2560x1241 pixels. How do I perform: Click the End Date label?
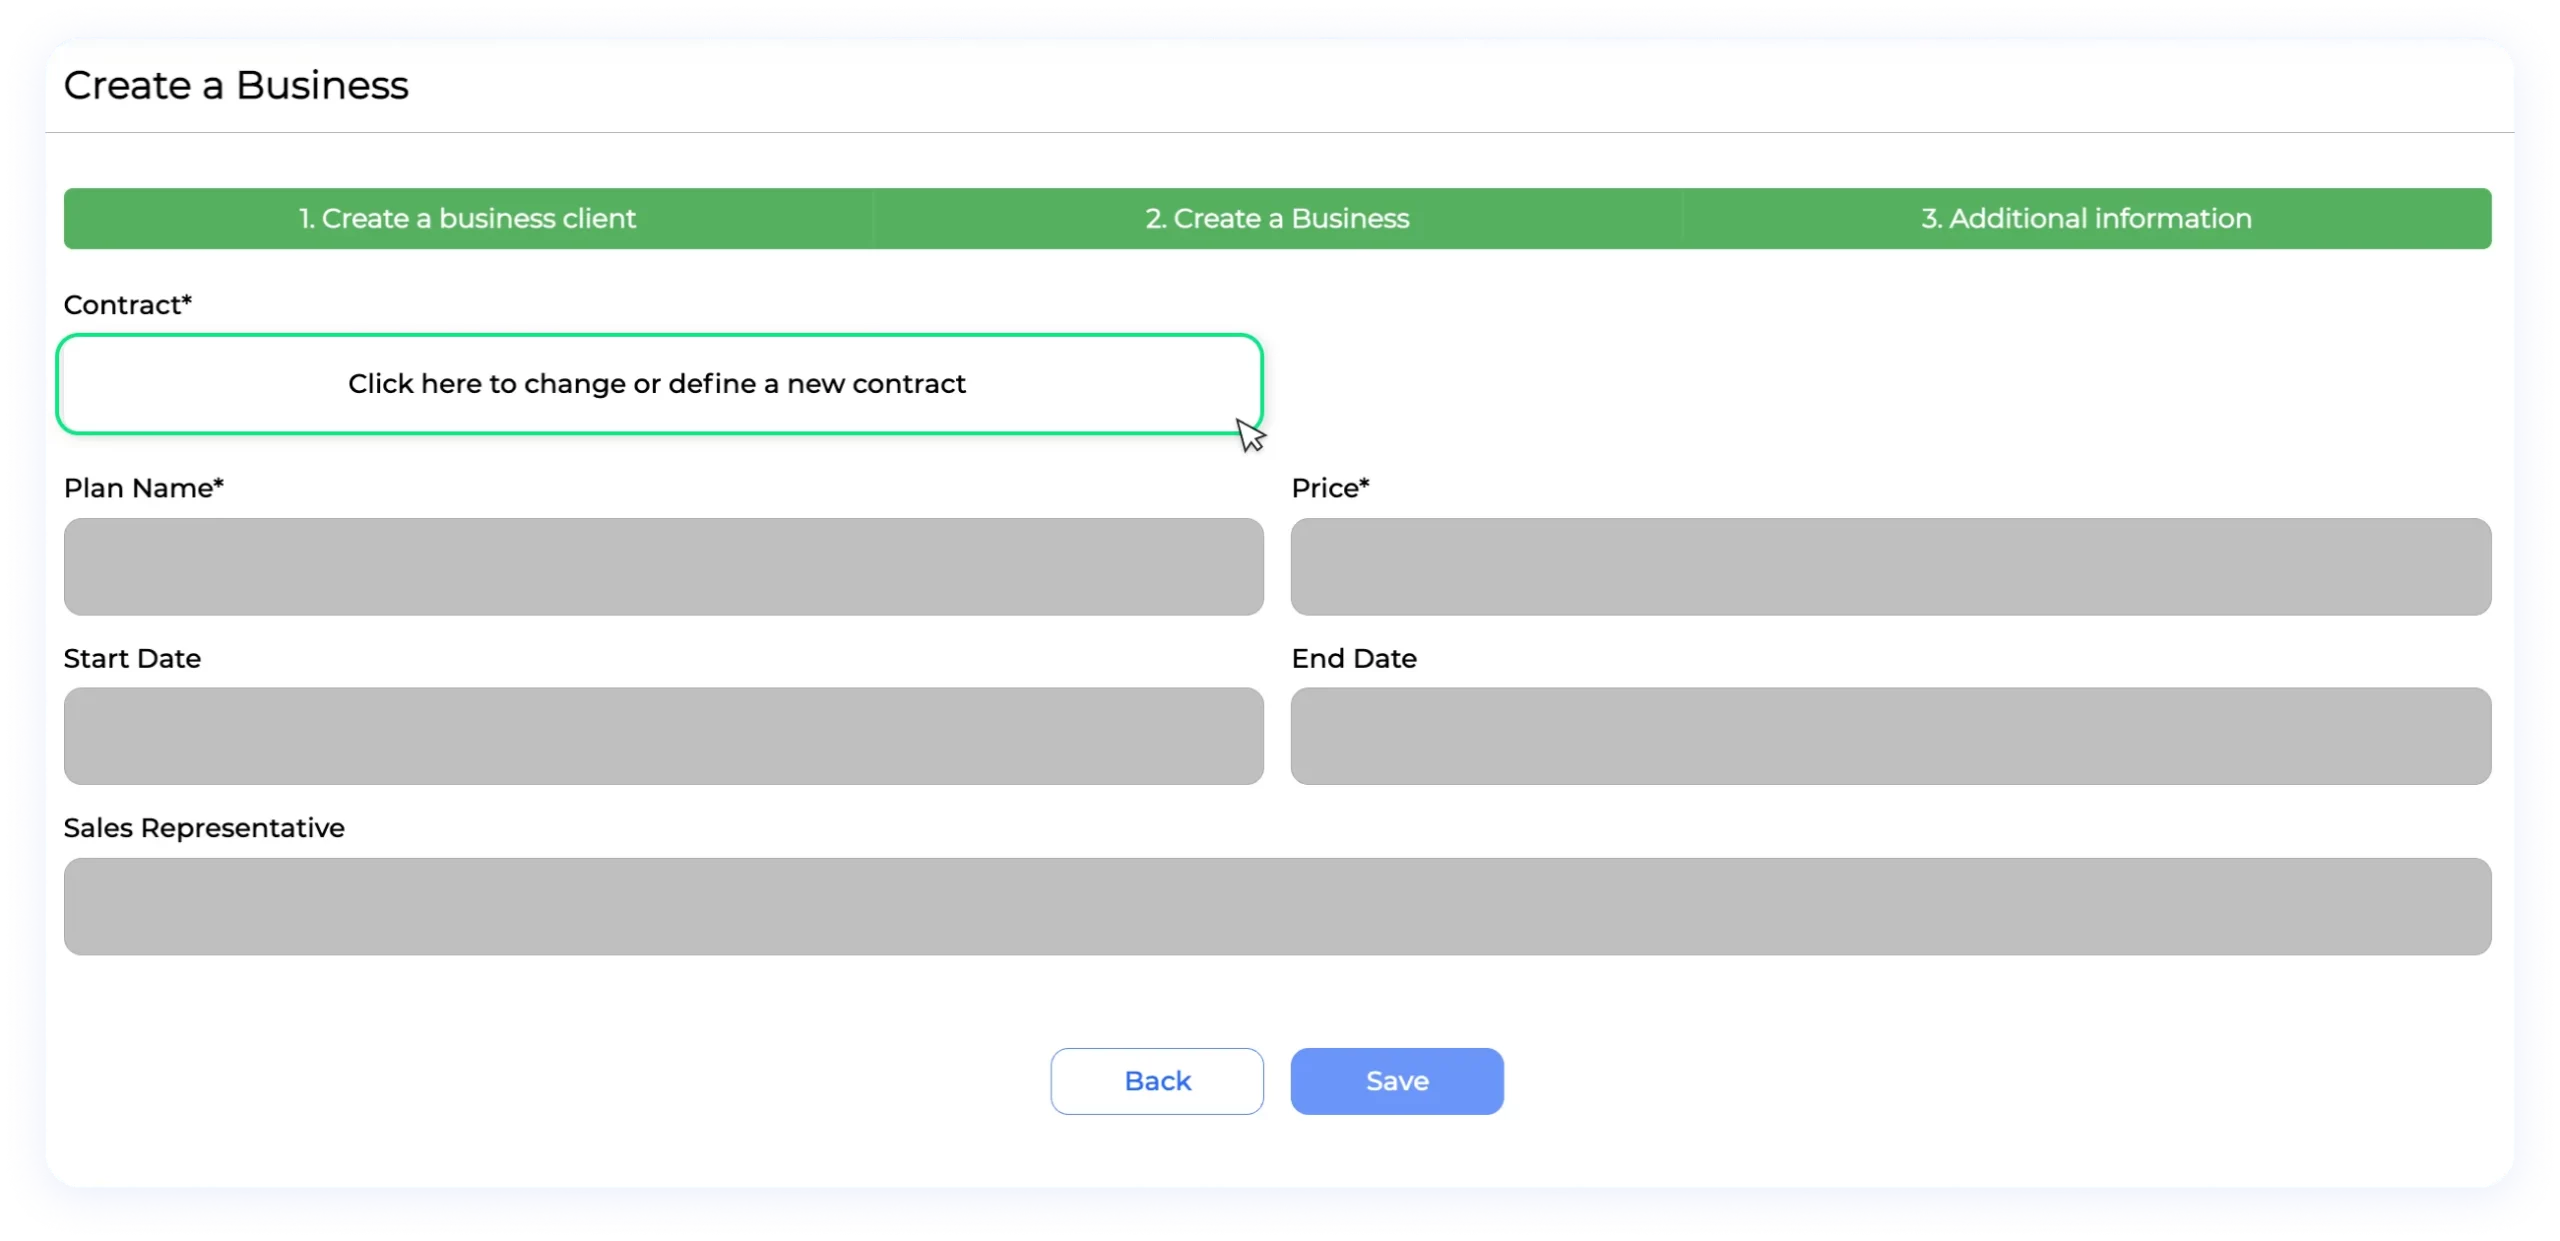coord(1353,659)
